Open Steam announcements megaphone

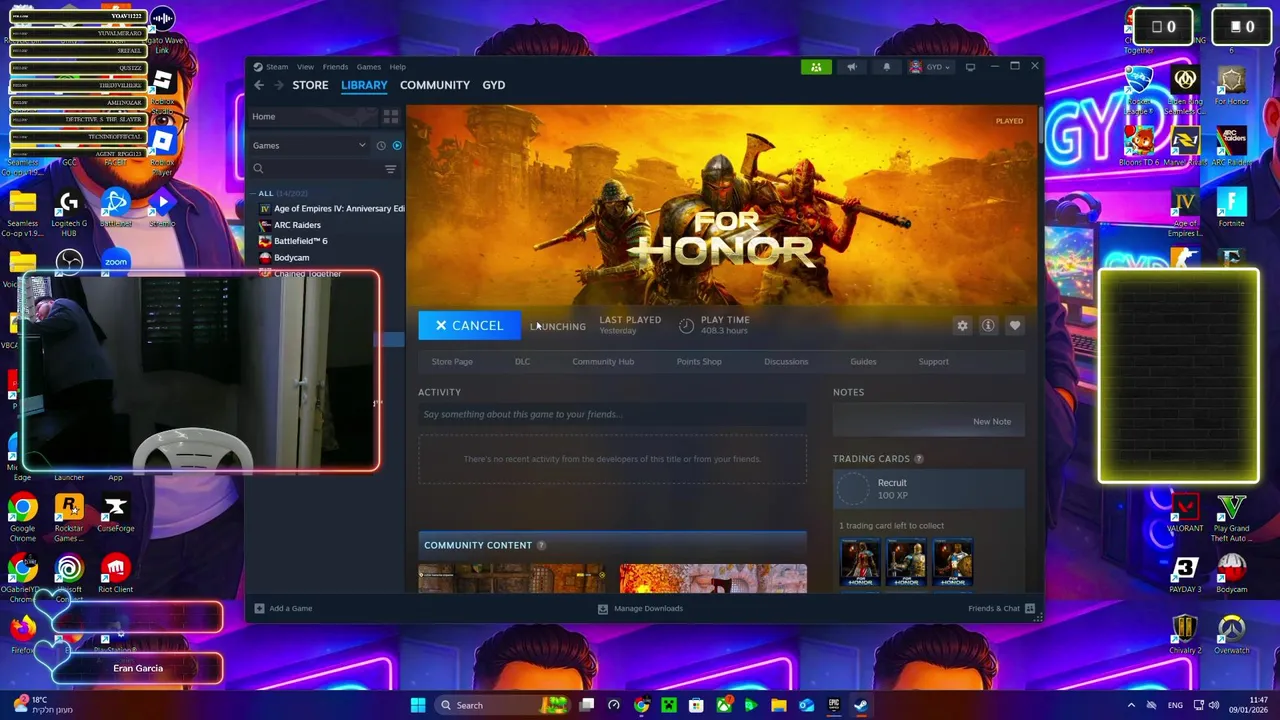coord(852,67)
